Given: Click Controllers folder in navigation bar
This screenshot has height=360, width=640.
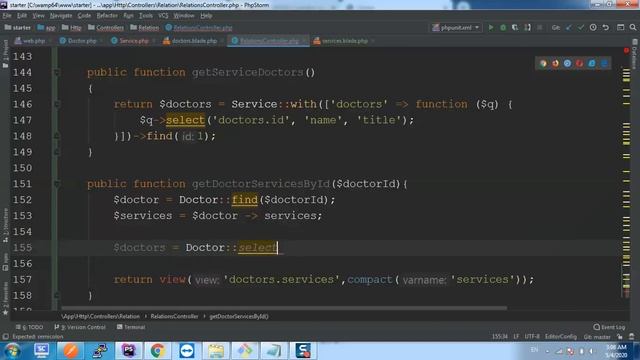Looking at the screenshot, I should coord(106,28).
